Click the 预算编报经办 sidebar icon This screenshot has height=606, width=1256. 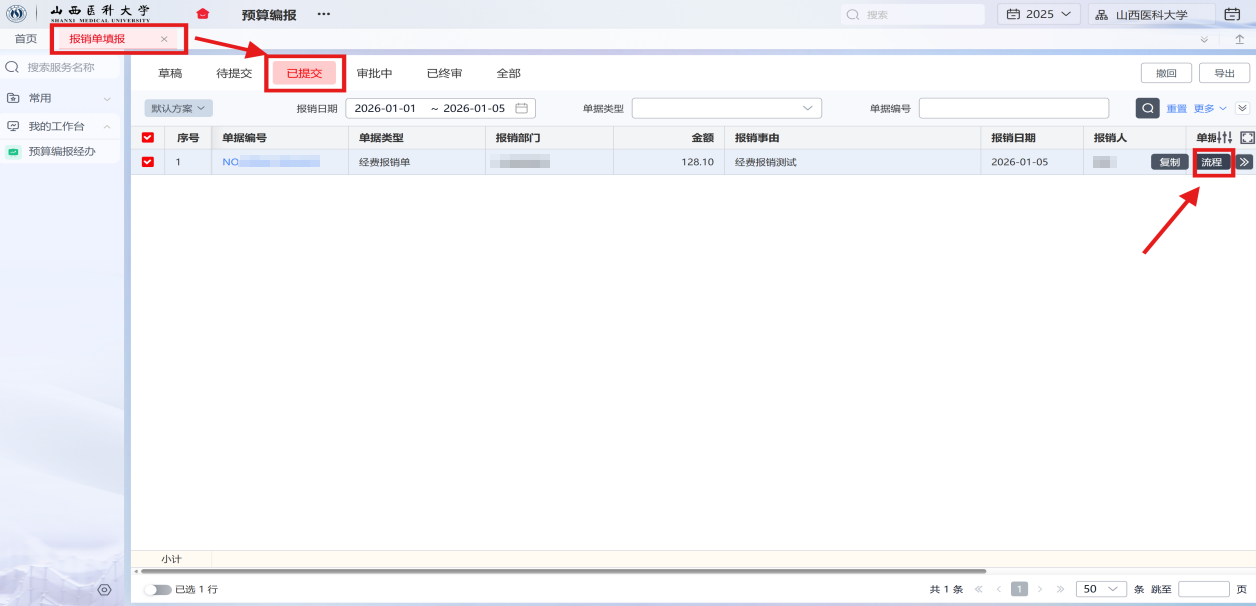tap(14, 152)
